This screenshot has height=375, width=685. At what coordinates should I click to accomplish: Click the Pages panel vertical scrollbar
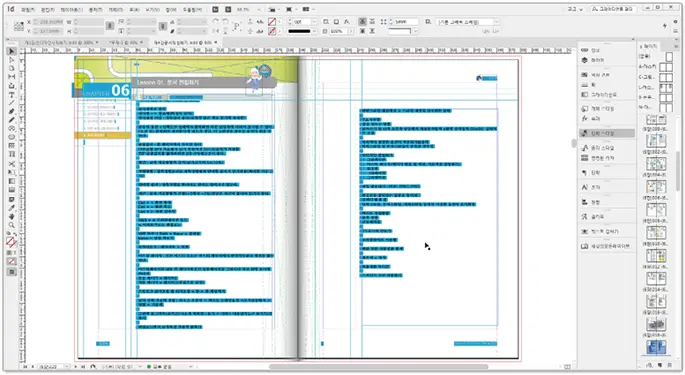coord(678,170)
